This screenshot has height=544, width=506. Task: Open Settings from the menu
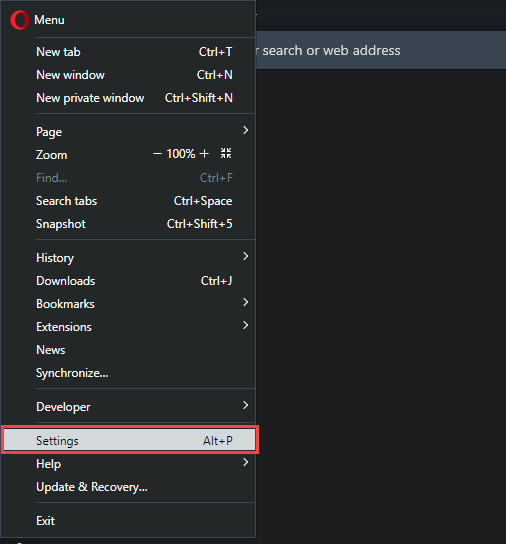(x=130, y=440)
